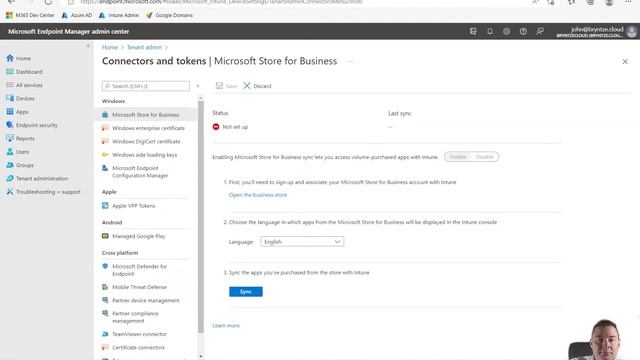640x360 pixels.
Task: Click the menu search field
Action: [x=146, y=86]
